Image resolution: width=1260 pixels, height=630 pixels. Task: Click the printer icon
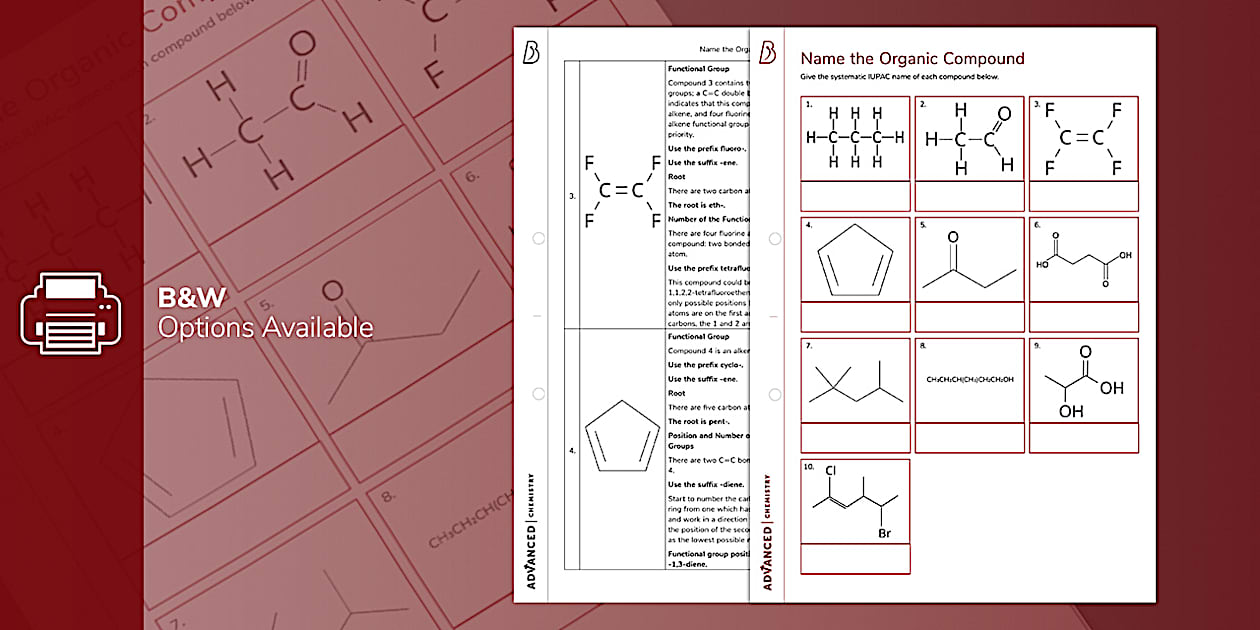(71, 312)
